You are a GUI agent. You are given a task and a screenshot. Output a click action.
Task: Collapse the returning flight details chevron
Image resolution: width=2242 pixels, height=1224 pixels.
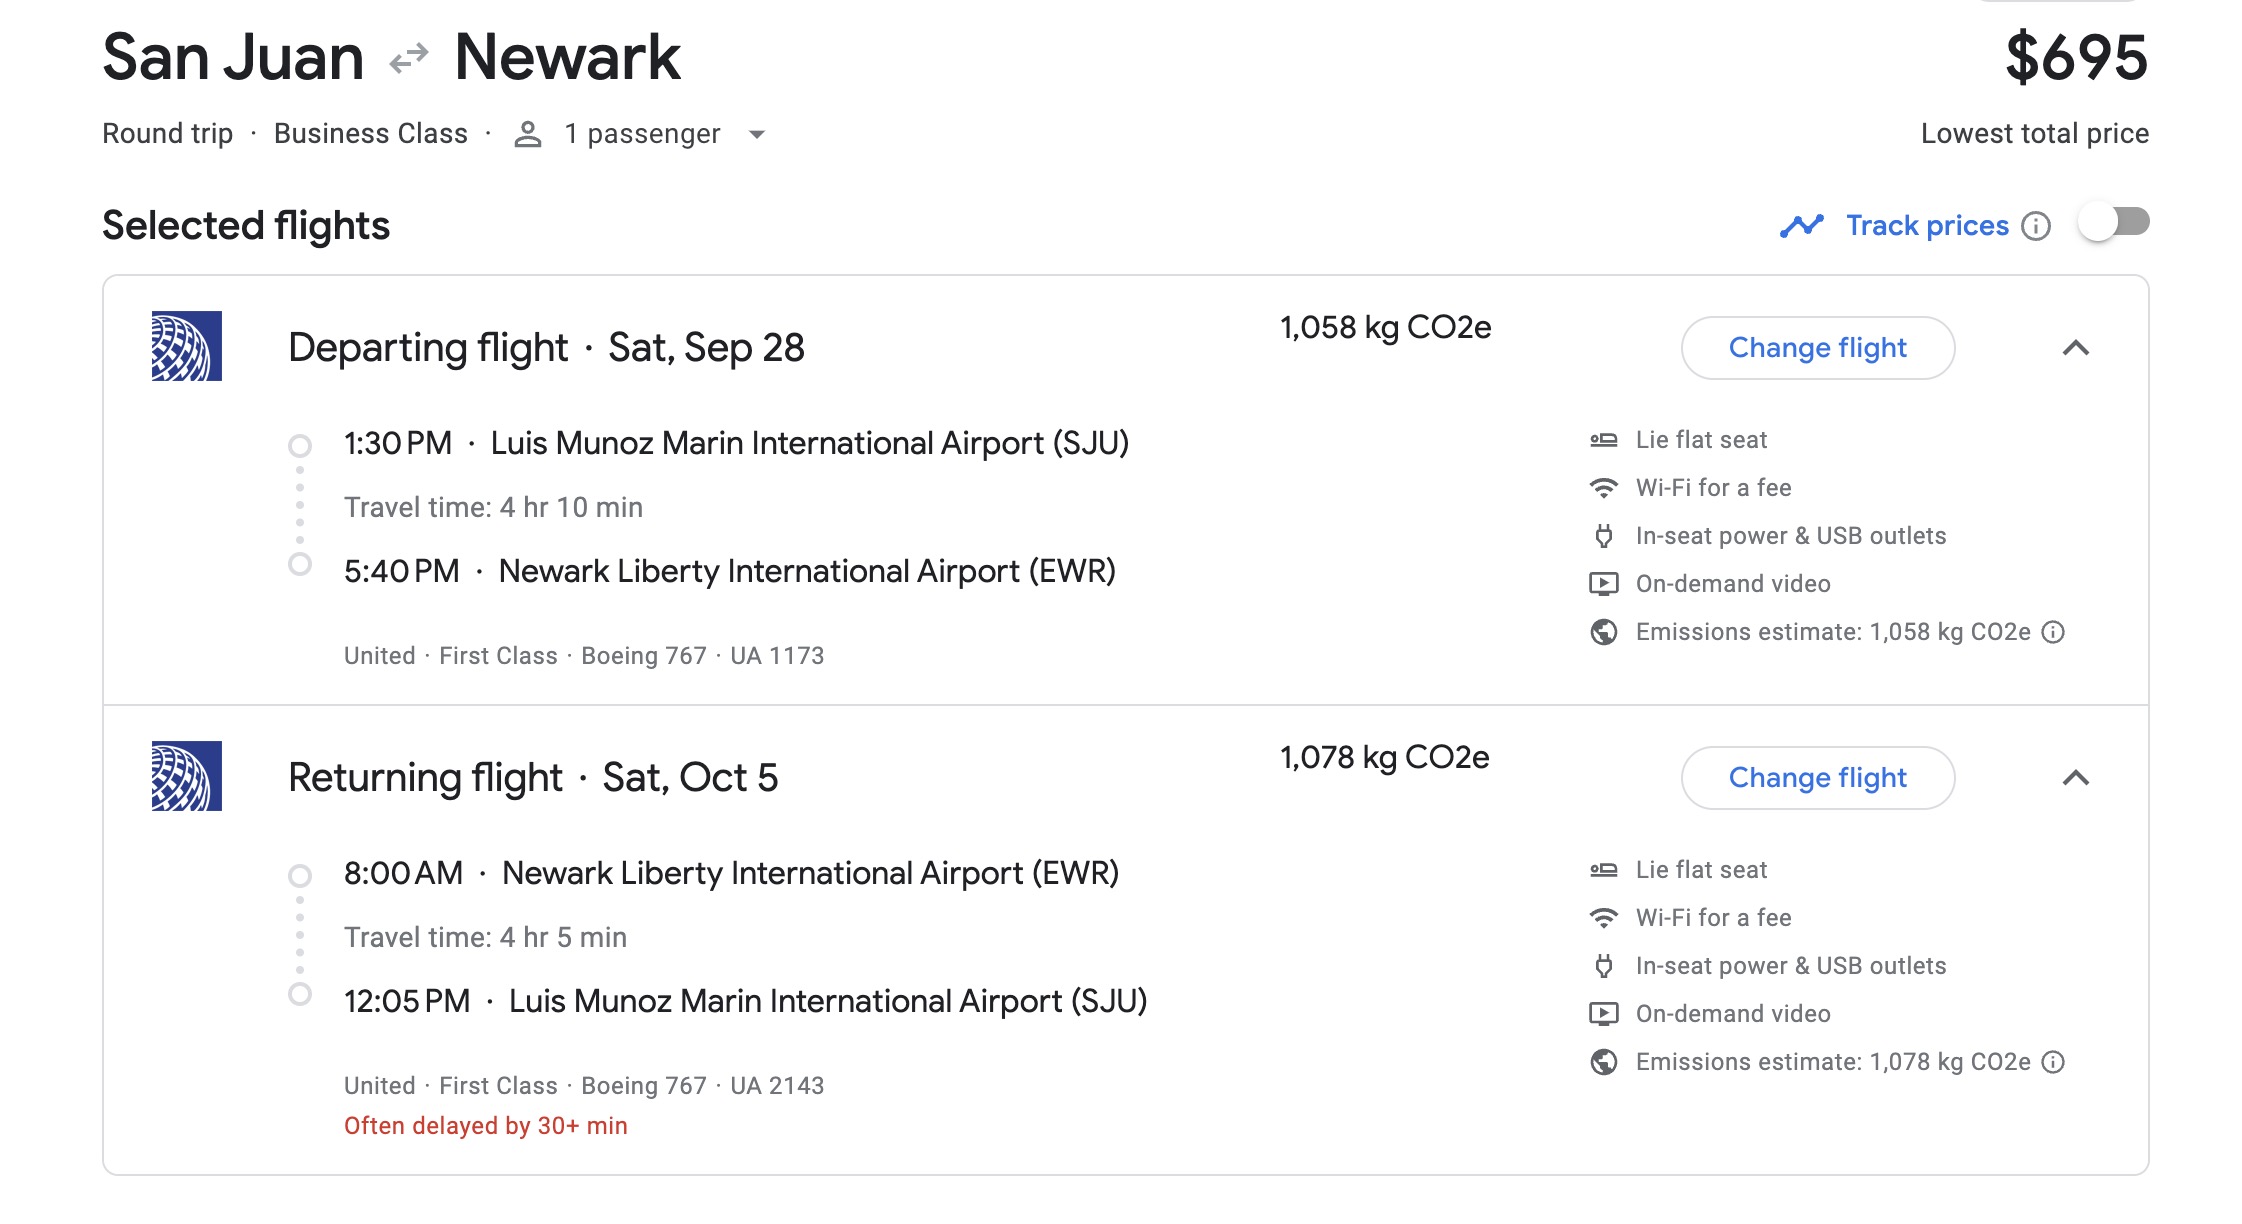[x=2076, y=778]
